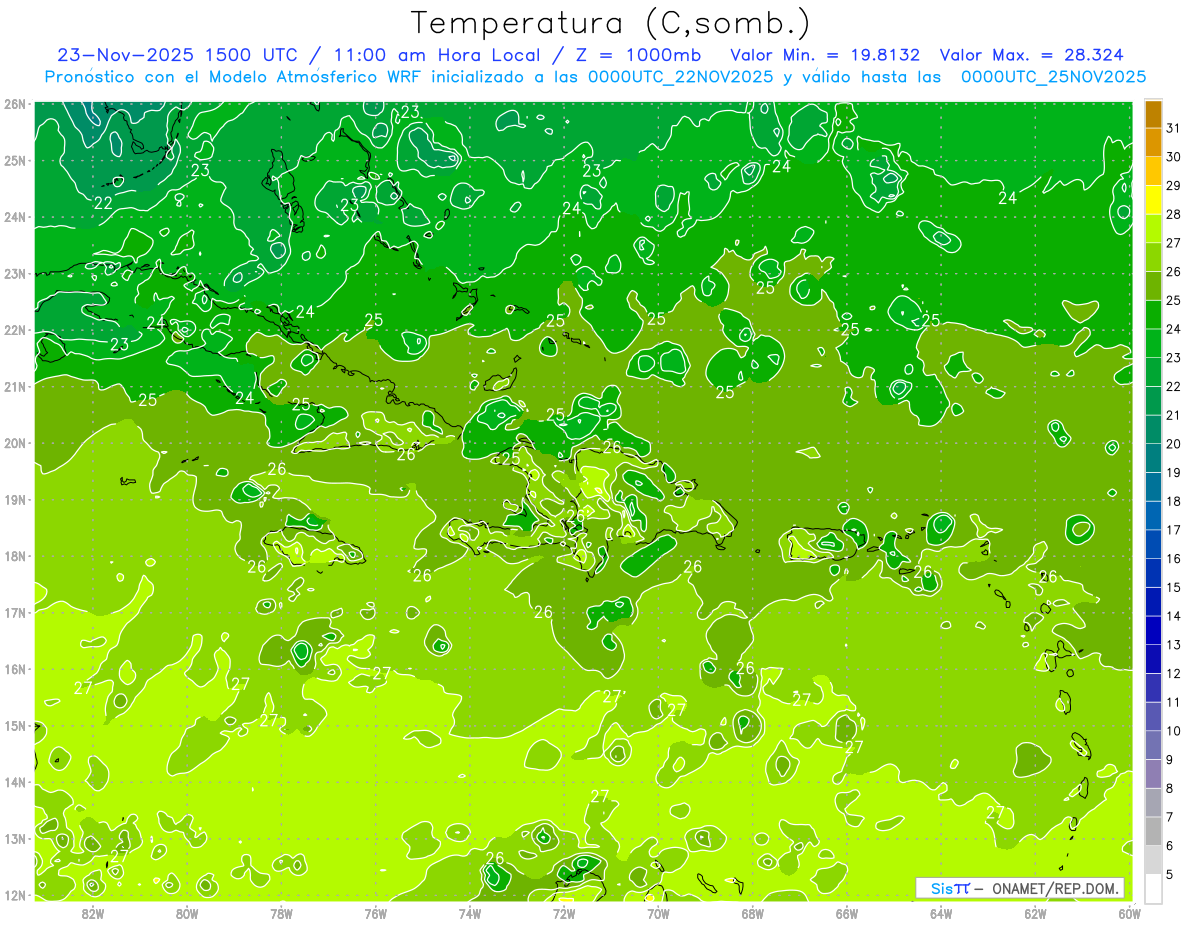Click the "ONAMET/REP.DOM." credit label
The image size is (1200, 927).
(1054, 888)
